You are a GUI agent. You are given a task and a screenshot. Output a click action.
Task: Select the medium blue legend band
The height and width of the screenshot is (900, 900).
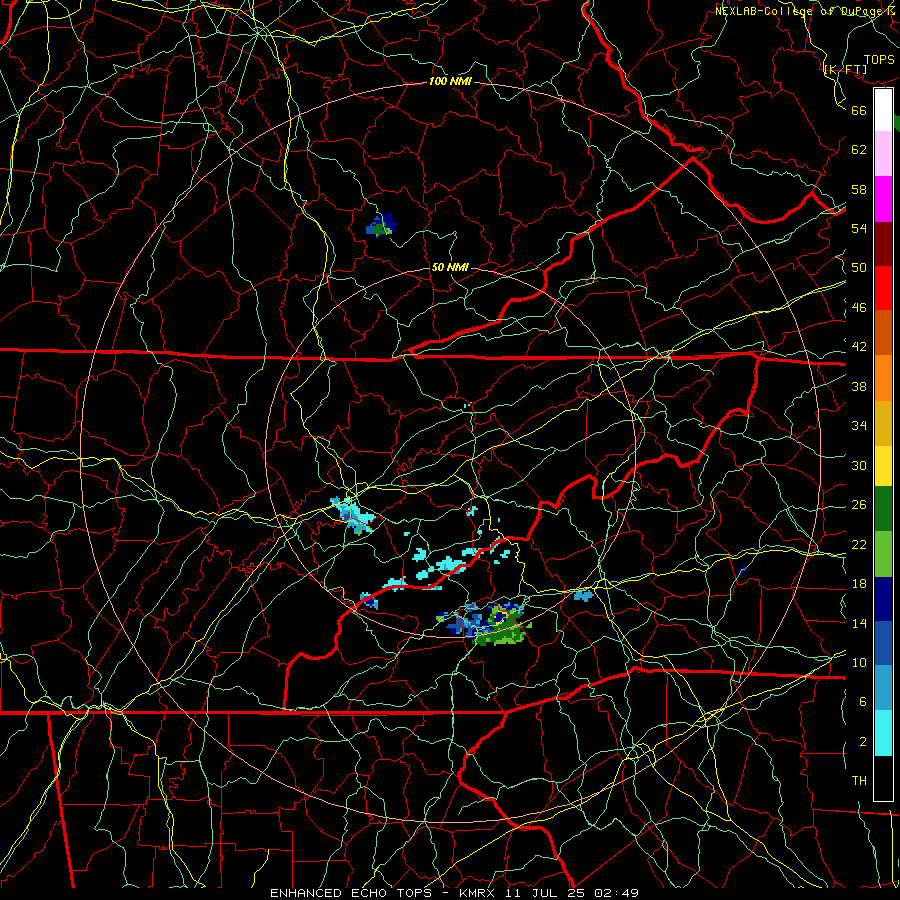click(883, 643)
